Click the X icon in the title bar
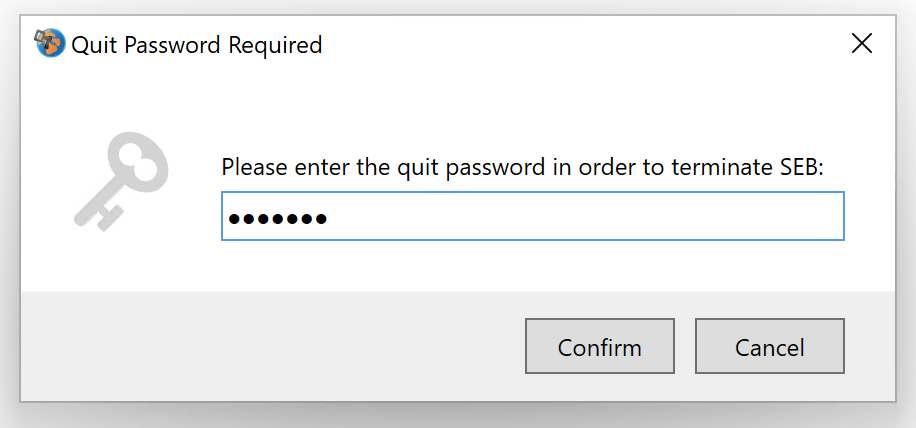Viewport: 916px width, 428px height. [x=862, y=44]
